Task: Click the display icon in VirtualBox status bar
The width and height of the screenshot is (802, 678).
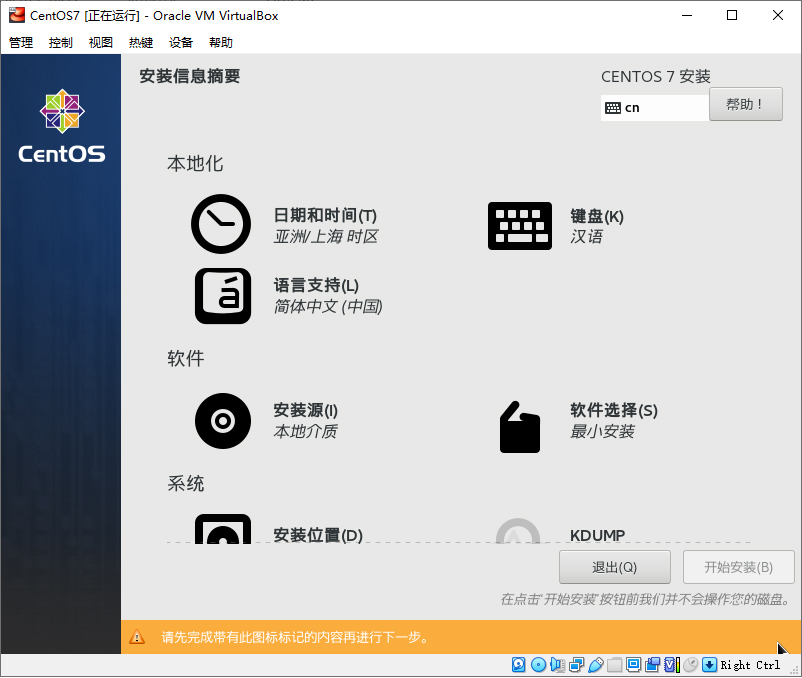Action: pos(632,664)
